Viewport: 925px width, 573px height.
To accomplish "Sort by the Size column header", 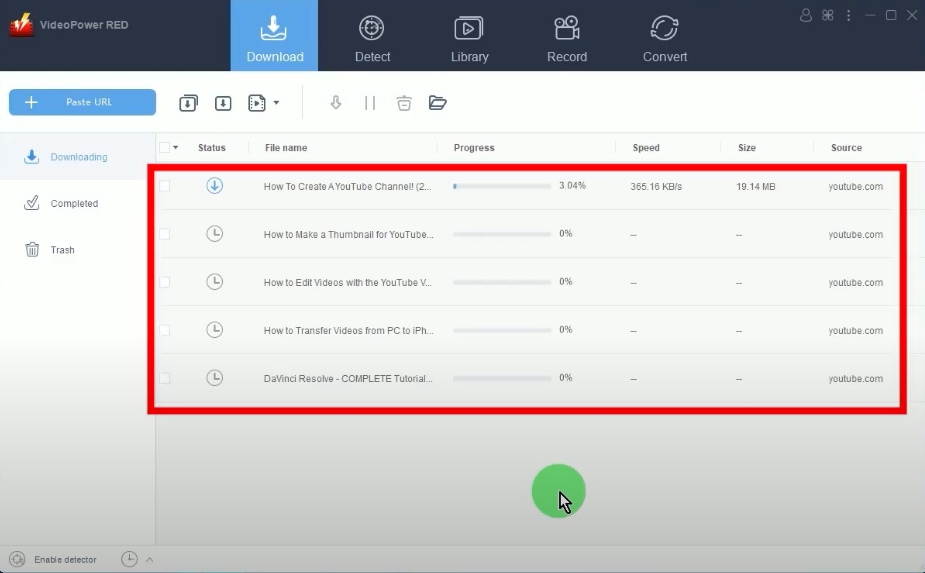I will tap(747, 148).
